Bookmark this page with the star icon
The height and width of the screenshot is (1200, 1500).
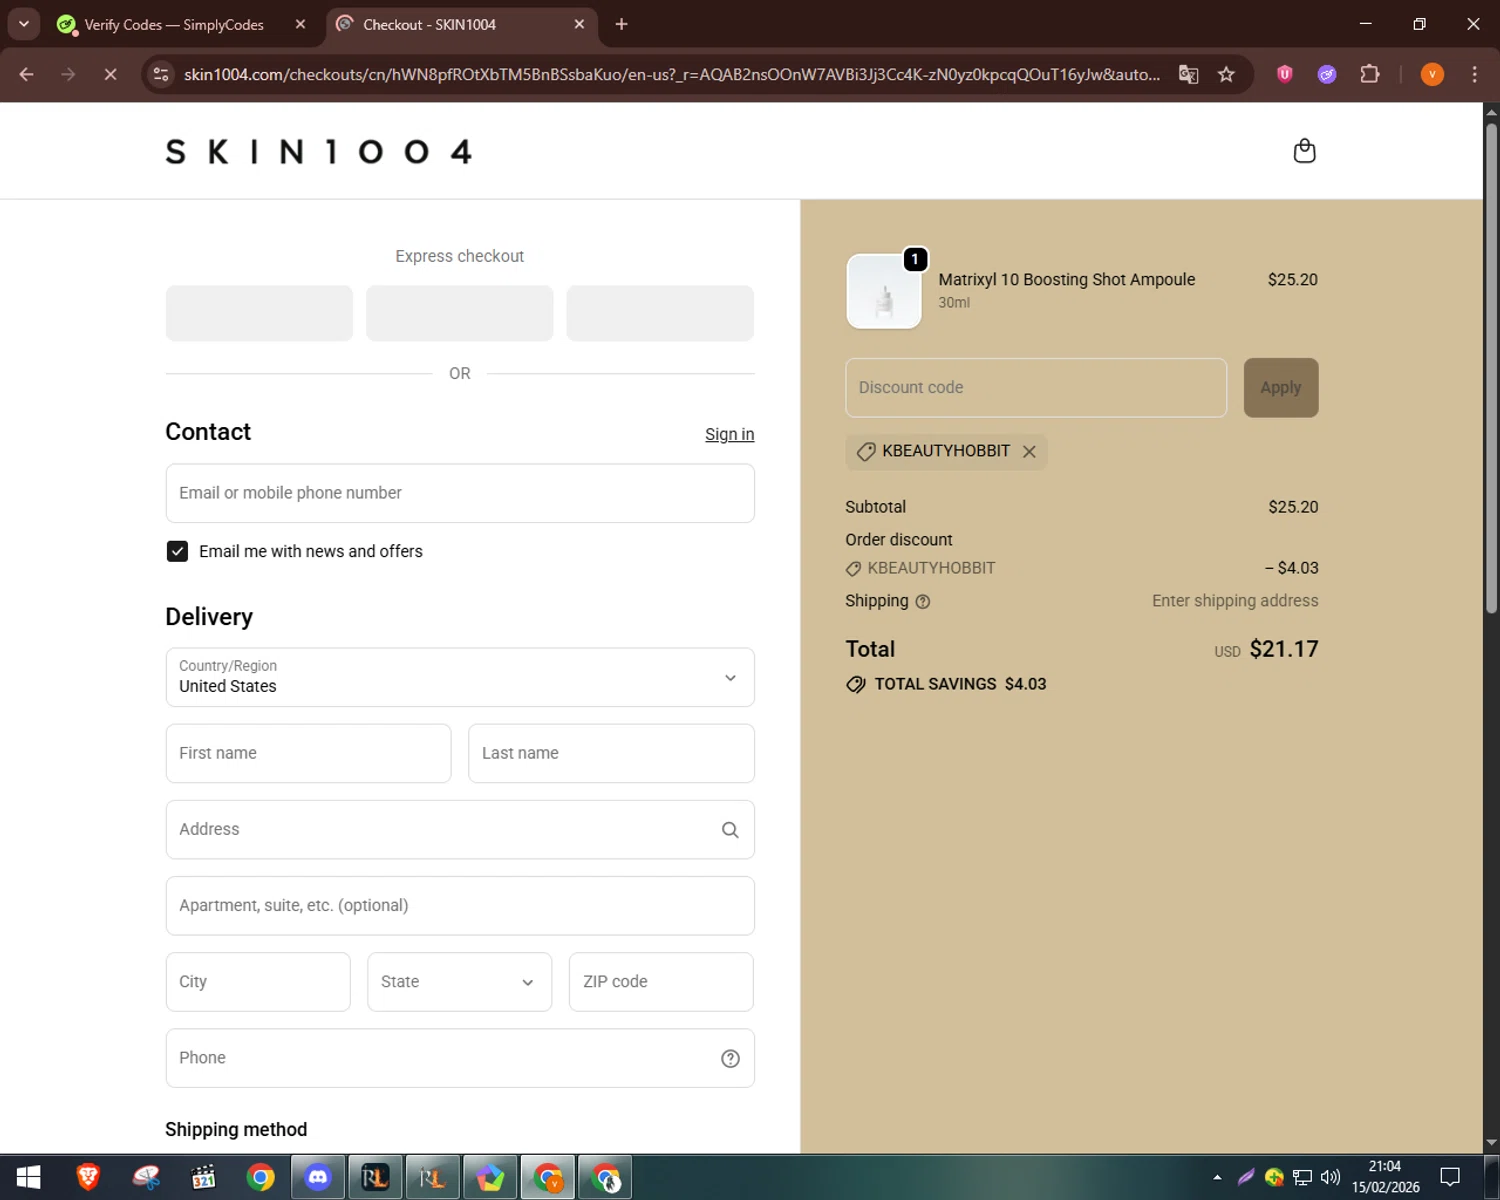click(1226, 74)
